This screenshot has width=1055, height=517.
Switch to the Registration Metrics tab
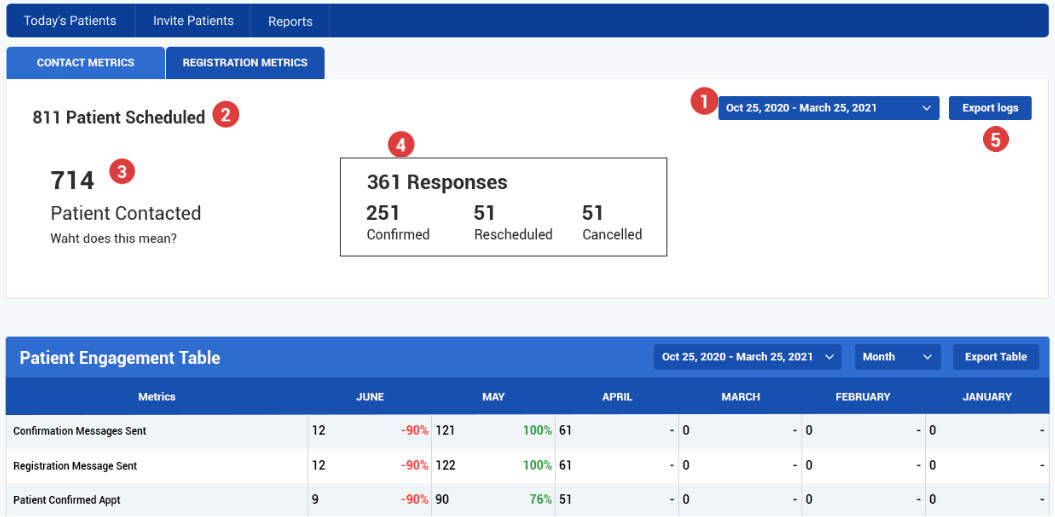pos(245,63)
